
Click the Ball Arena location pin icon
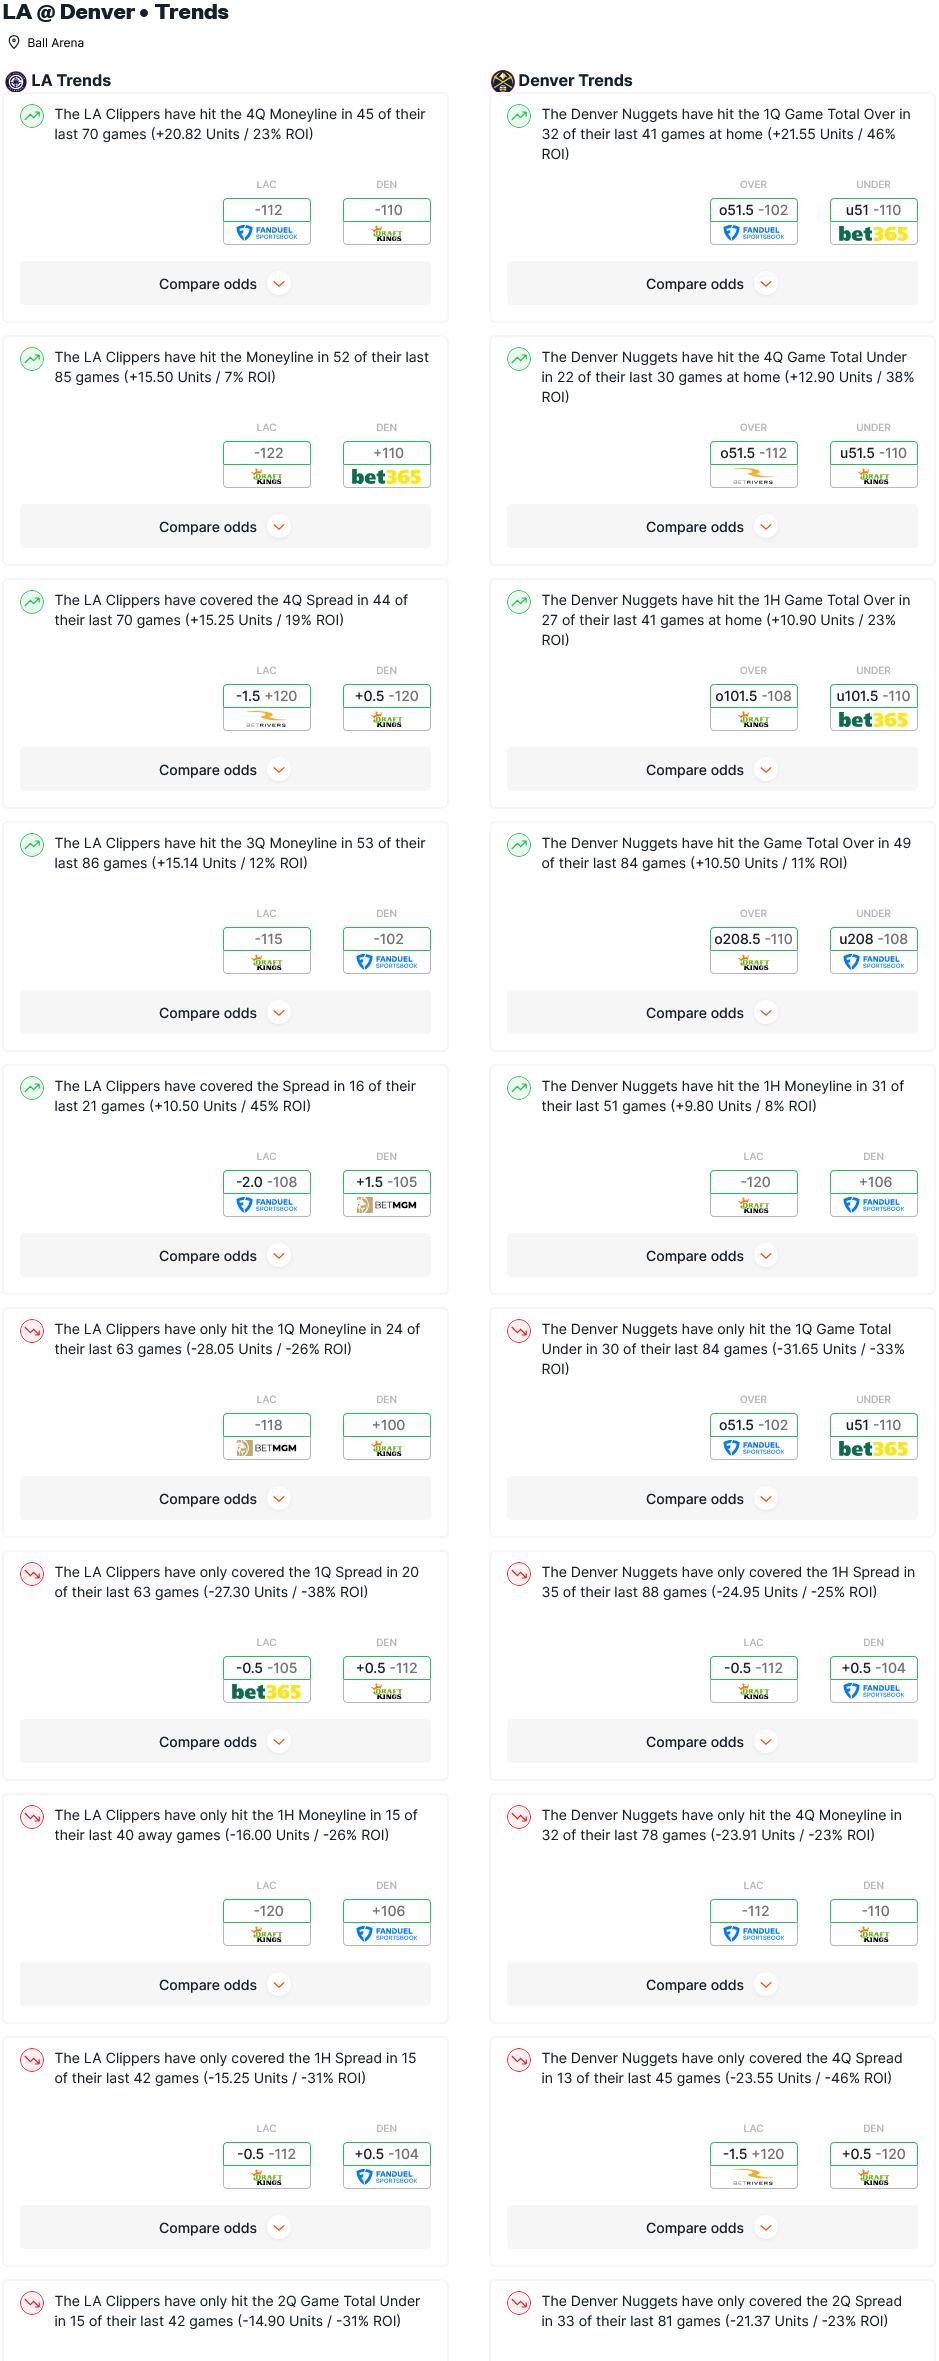14,43
